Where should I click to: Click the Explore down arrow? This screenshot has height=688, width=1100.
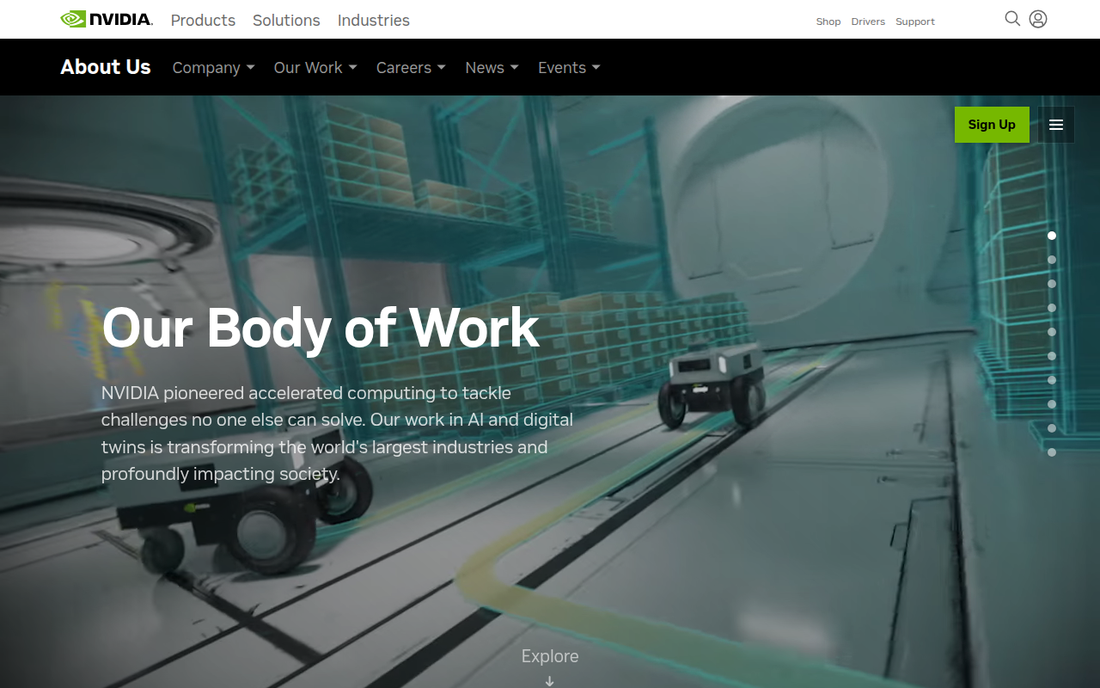[x=549, y=680]
